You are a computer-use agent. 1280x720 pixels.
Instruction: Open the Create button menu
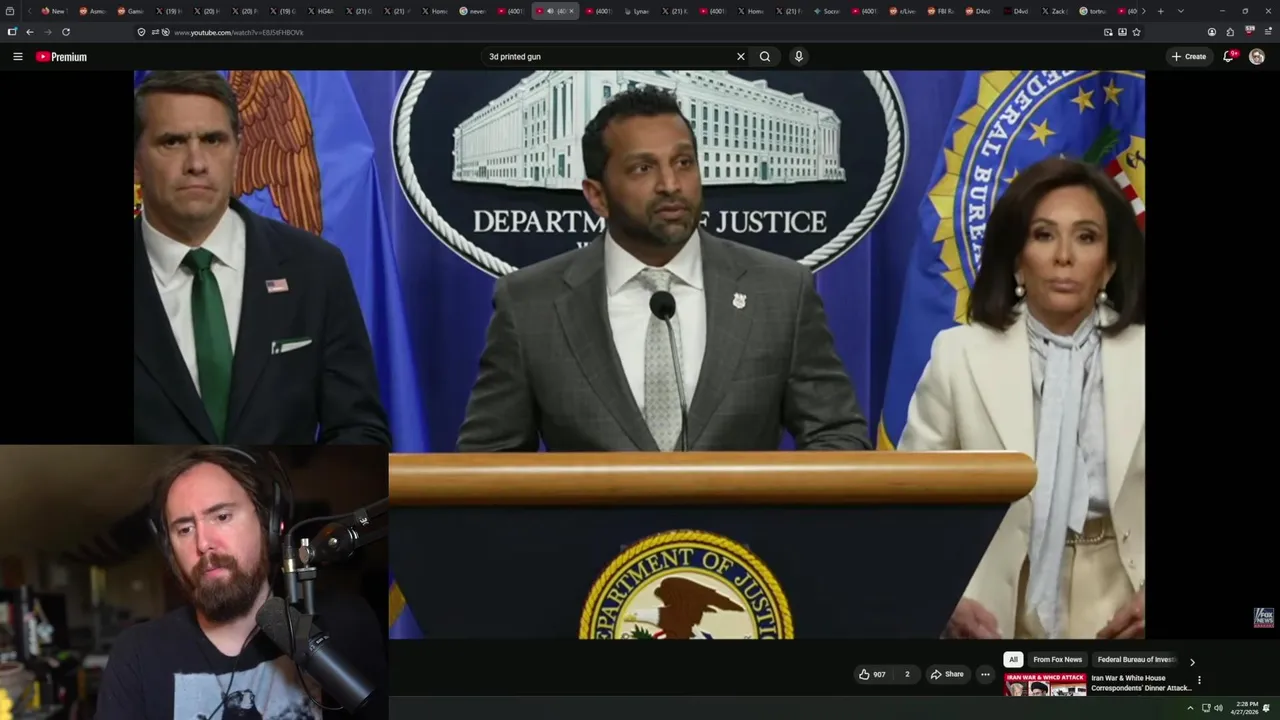click(x=1189, y=57)
